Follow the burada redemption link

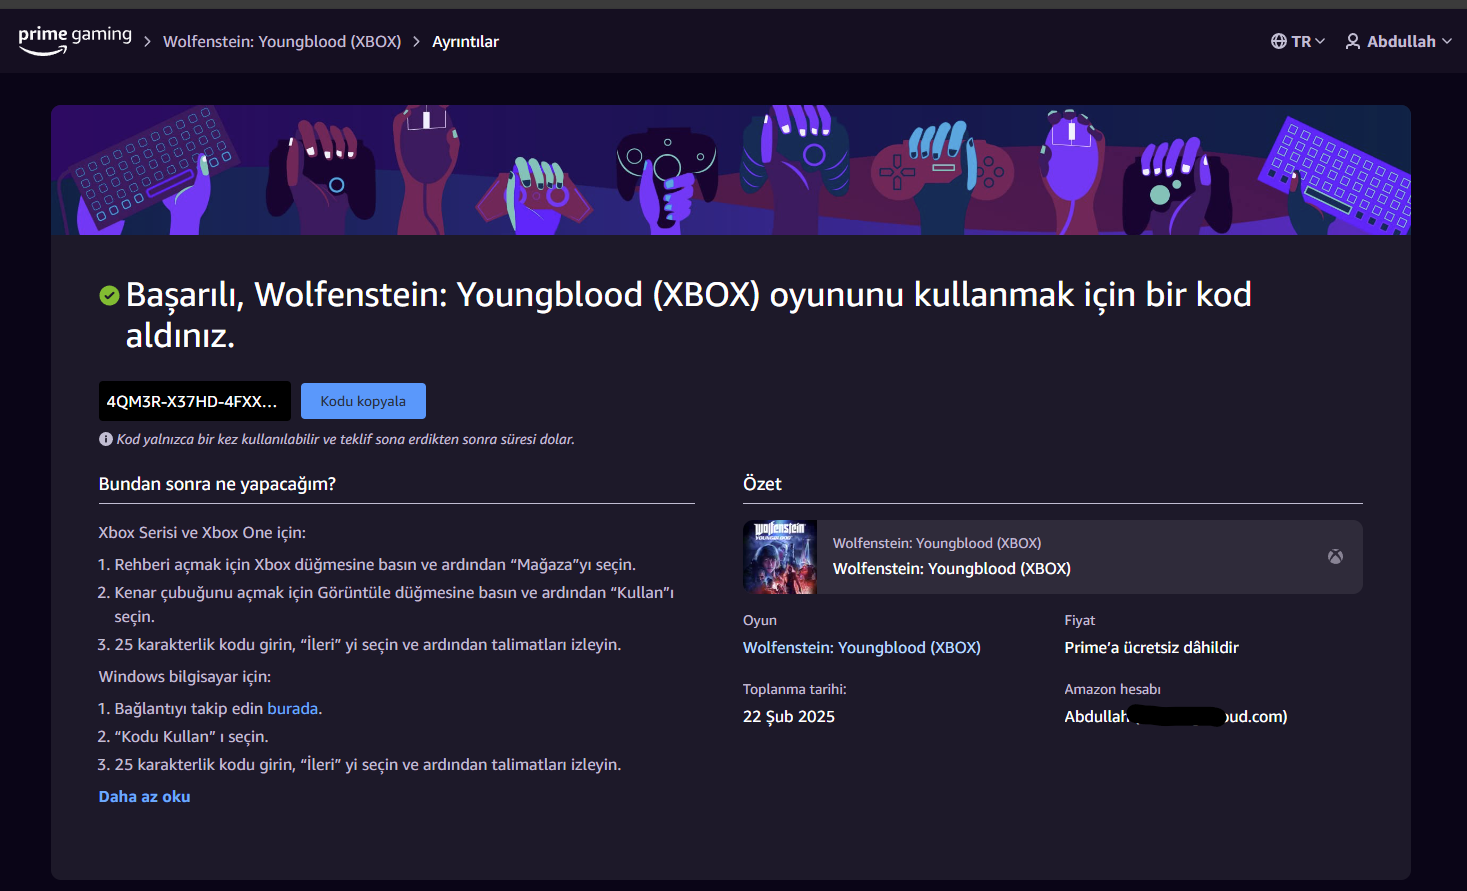[292, 708]
